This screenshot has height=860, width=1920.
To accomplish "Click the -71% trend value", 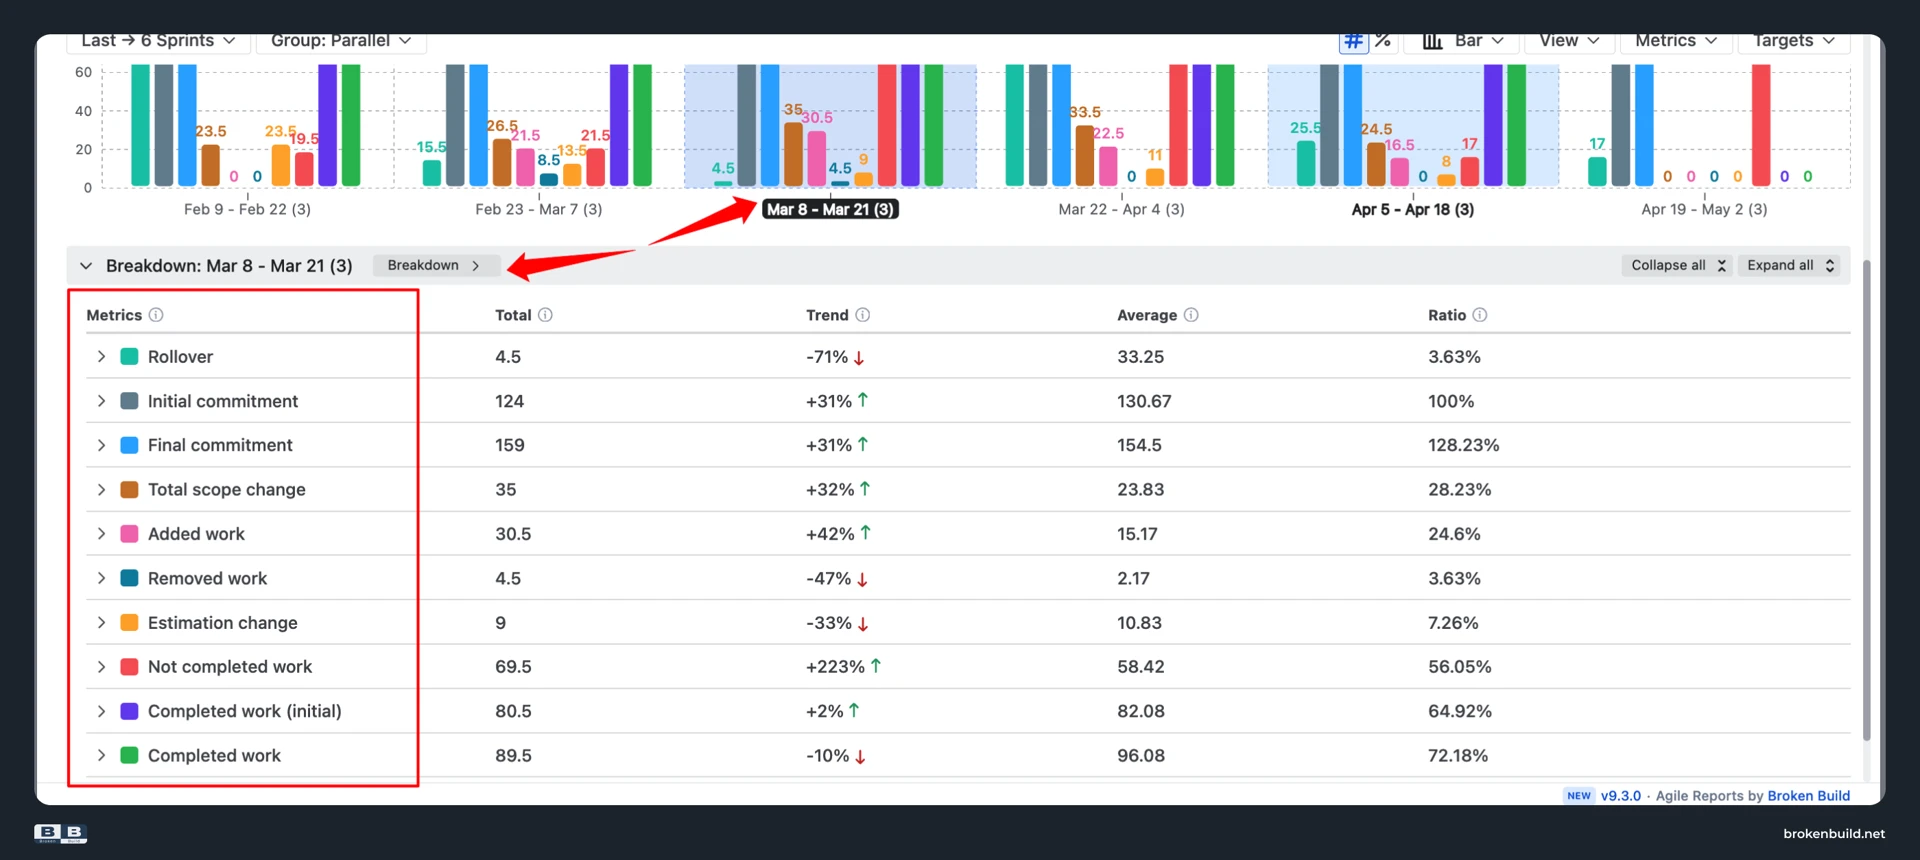I will coord(827,357).
